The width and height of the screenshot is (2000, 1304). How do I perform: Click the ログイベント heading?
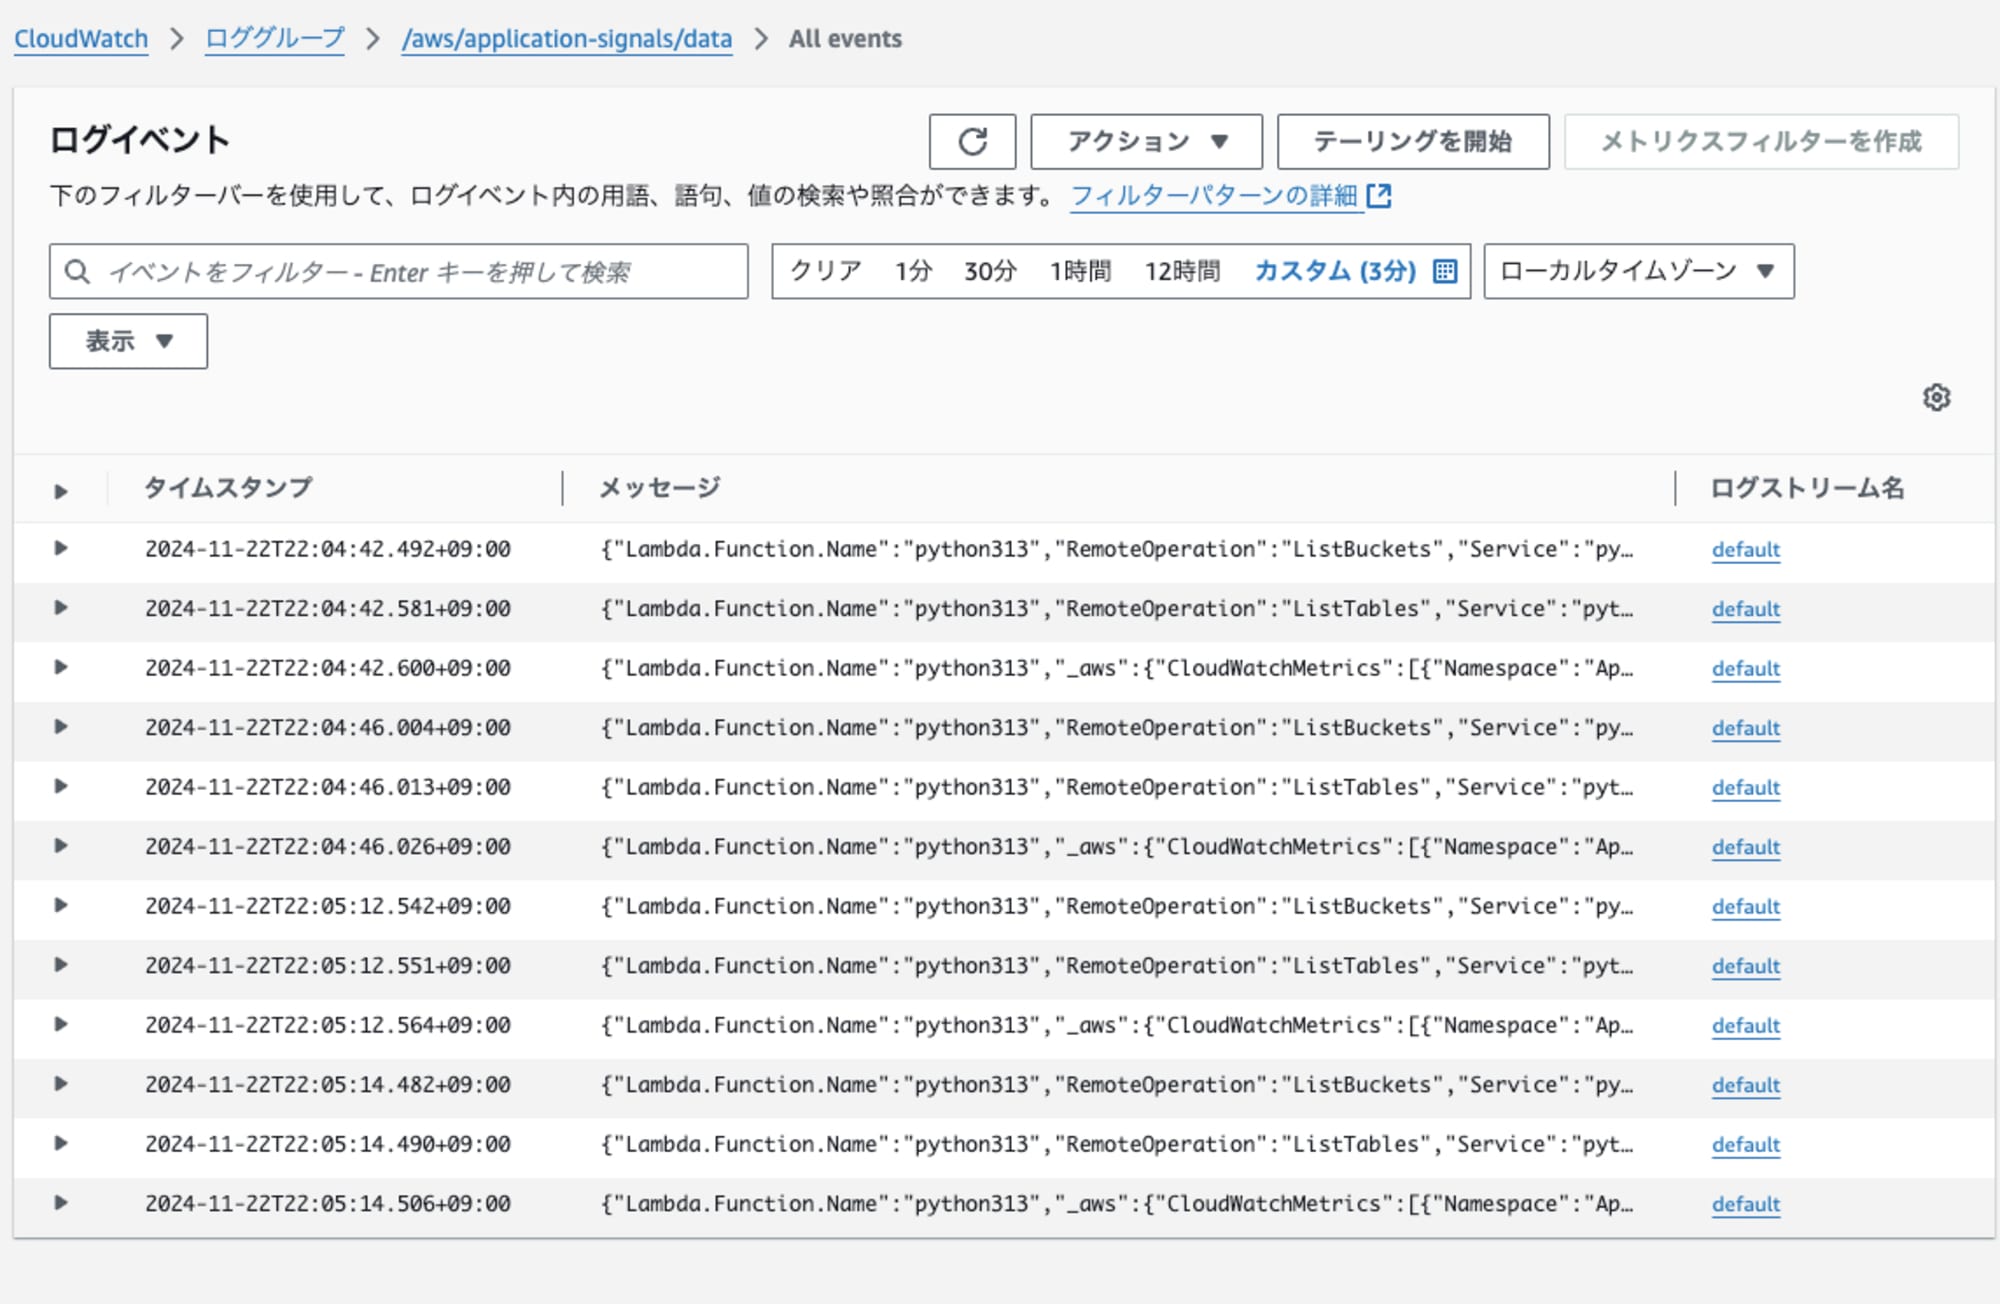tap(140, 140)
